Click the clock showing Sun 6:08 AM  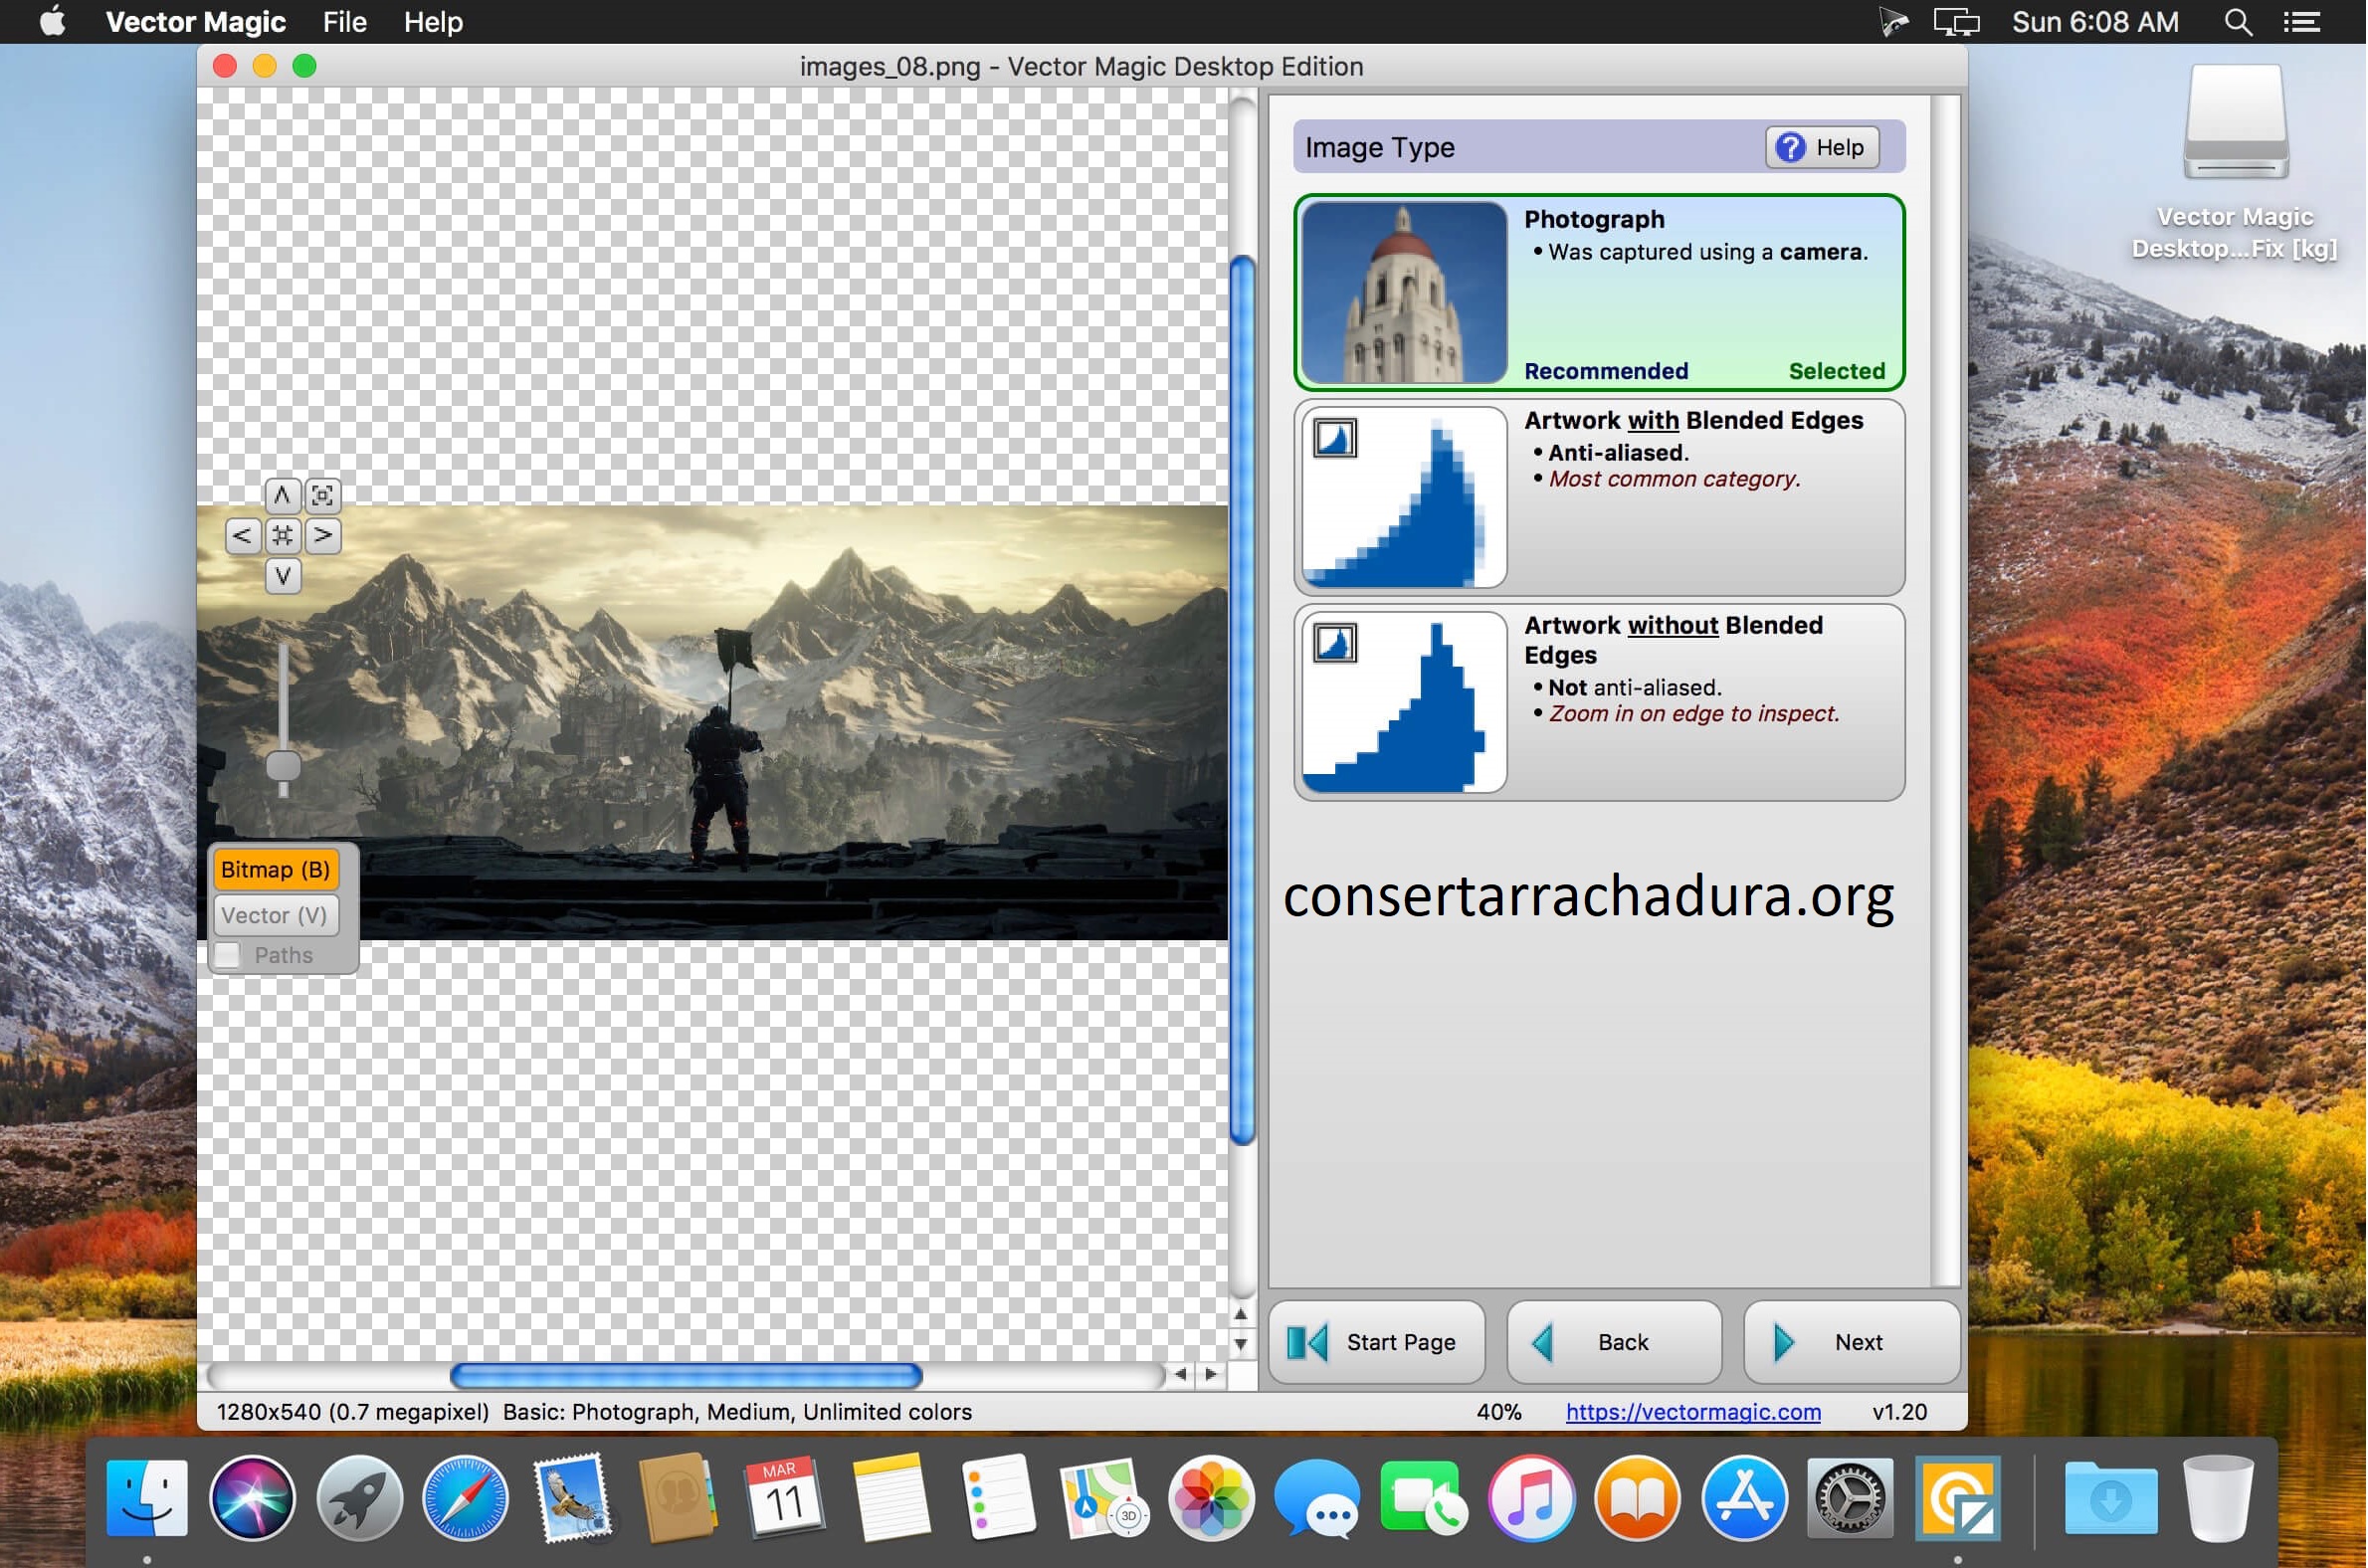(2094, 22)
